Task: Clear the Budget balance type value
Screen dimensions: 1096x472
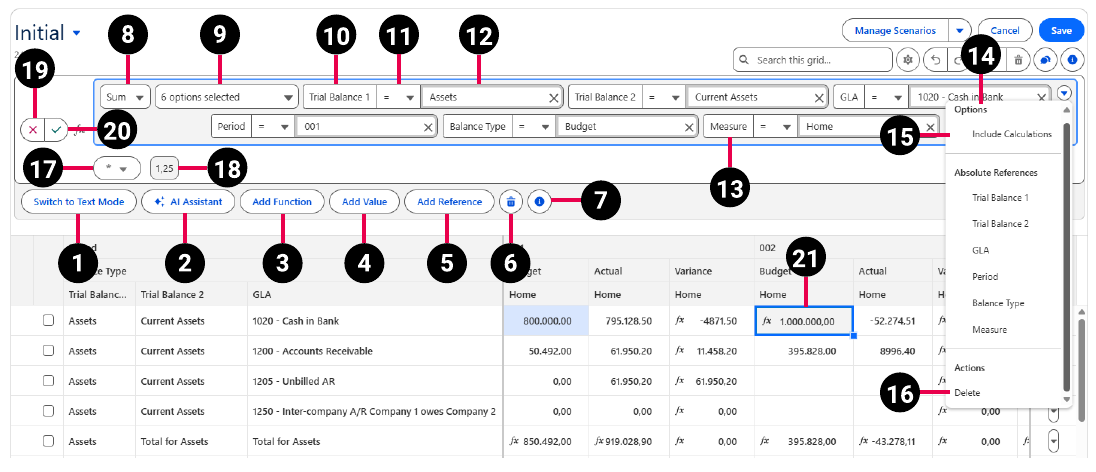Action: click(x=688, y=127)
